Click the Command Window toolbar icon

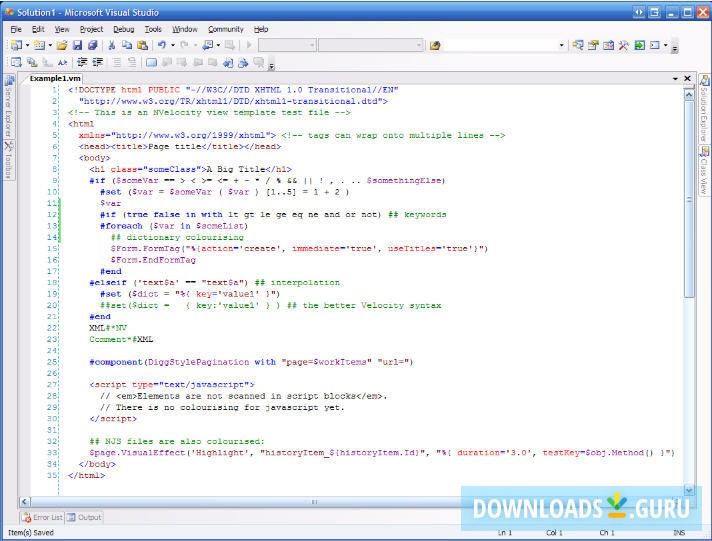point(655,45)
